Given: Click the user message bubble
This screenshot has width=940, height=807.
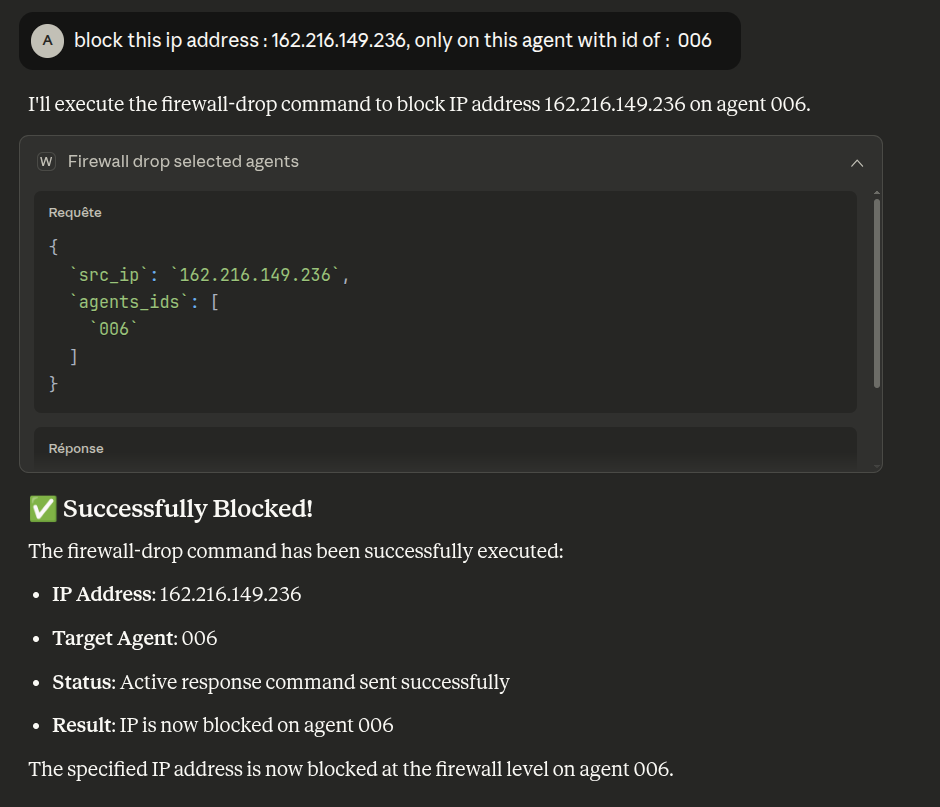Looking at the screenshot, I should [392, 41].
